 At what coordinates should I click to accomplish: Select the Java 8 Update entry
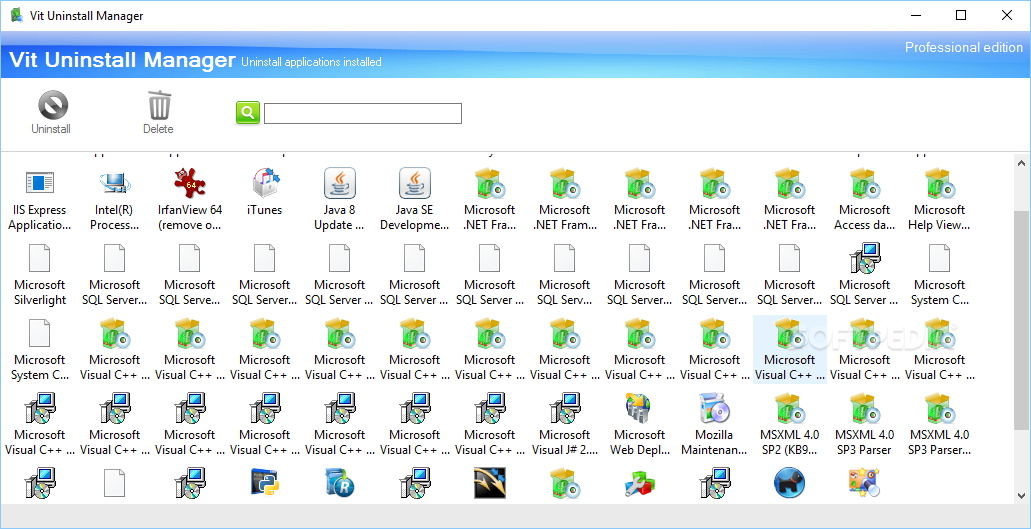(x=339, y=199)
